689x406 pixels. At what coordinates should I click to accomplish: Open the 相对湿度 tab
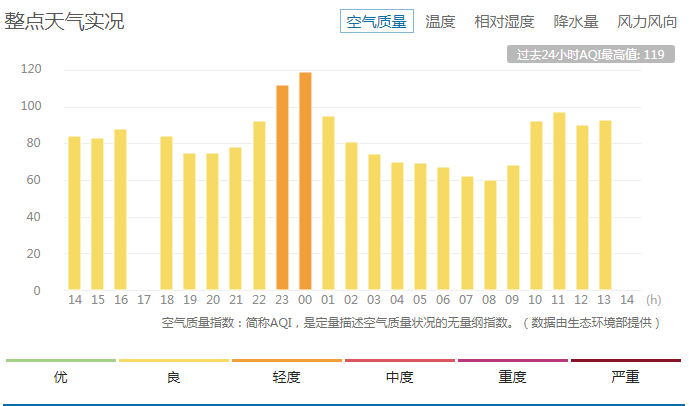(504, 21)
